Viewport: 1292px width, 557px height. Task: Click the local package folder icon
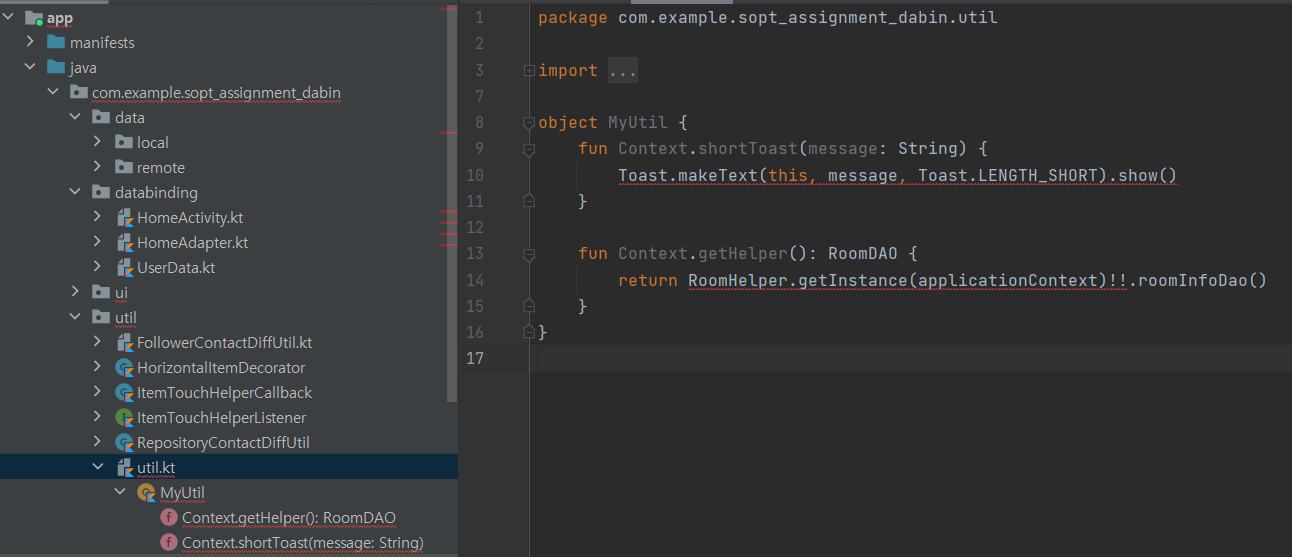(123, 142)
